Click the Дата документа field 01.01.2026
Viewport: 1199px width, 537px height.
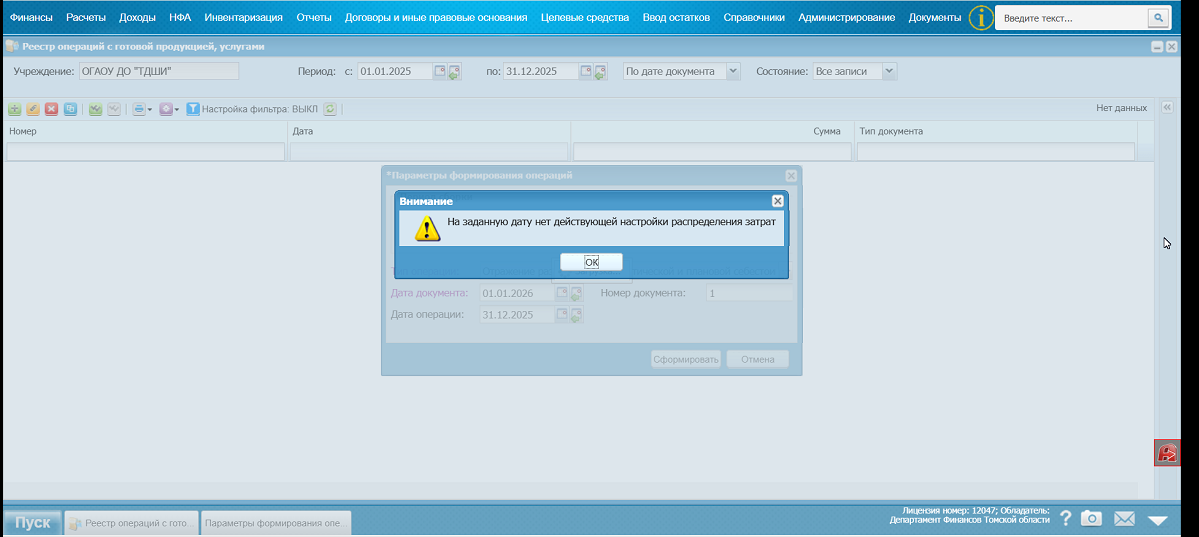click(x=517, y=293)
